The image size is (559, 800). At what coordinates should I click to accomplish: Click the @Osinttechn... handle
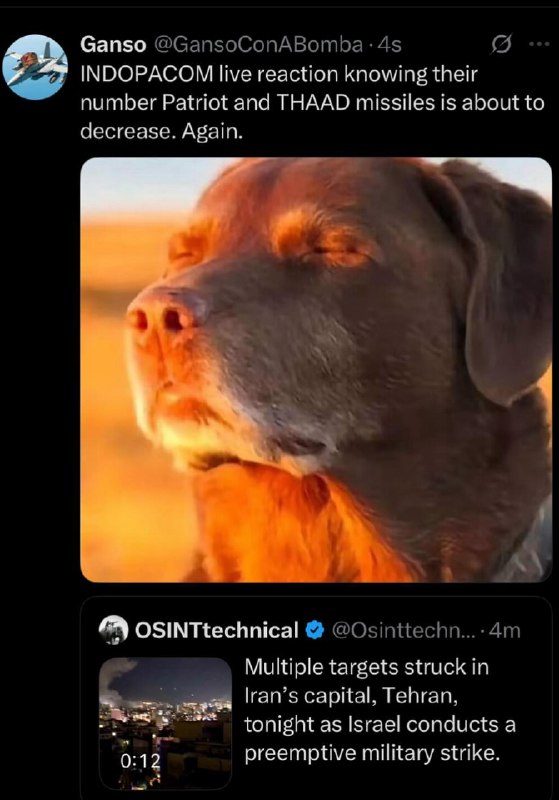coord(403,631)
